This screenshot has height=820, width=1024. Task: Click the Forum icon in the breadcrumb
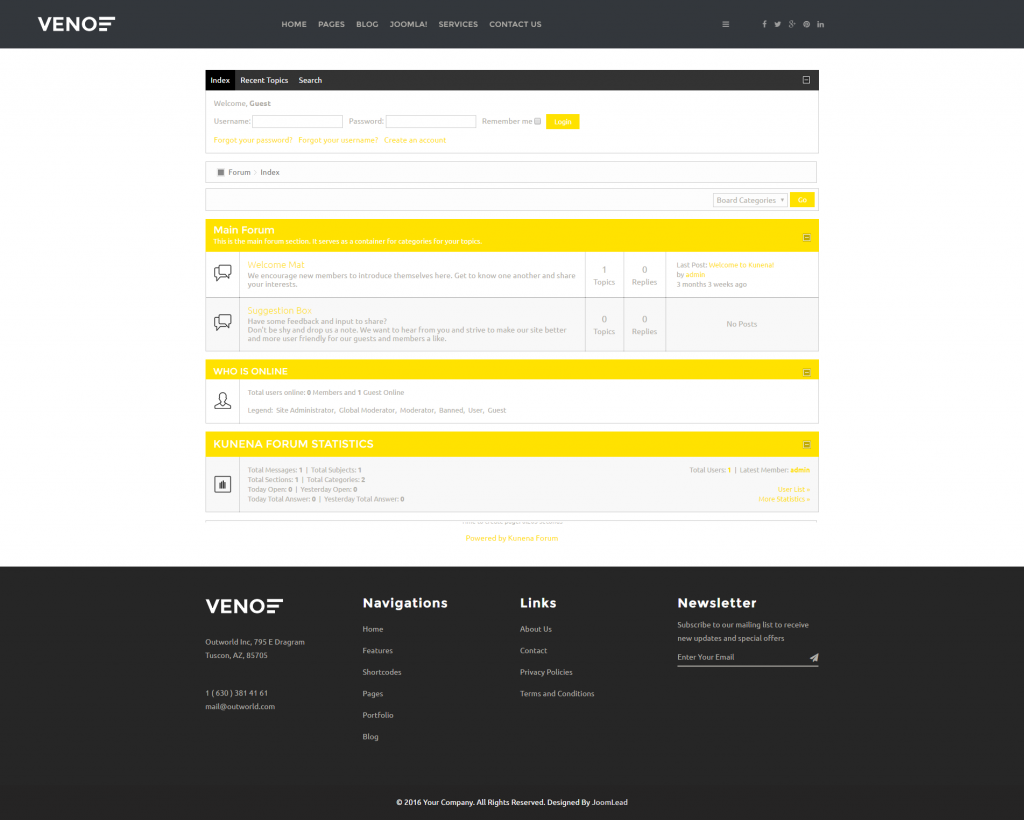point(221,171)
